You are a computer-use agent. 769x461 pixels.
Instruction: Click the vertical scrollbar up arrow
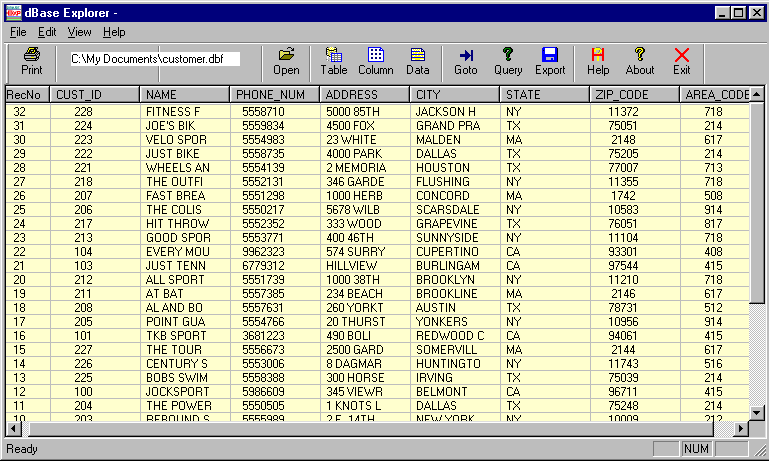pos(757,94)
